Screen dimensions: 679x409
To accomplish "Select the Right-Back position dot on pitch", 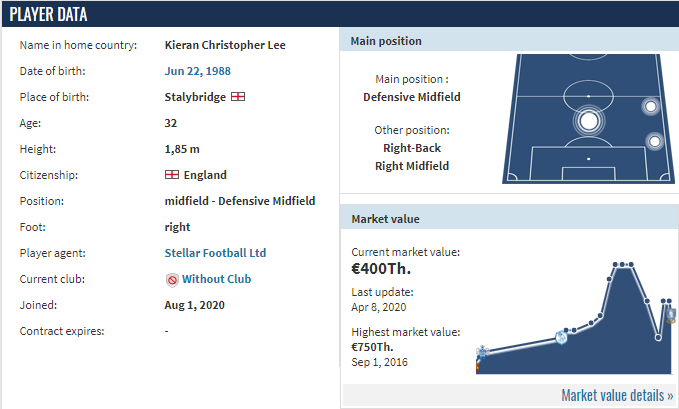I will click(655, 141).
